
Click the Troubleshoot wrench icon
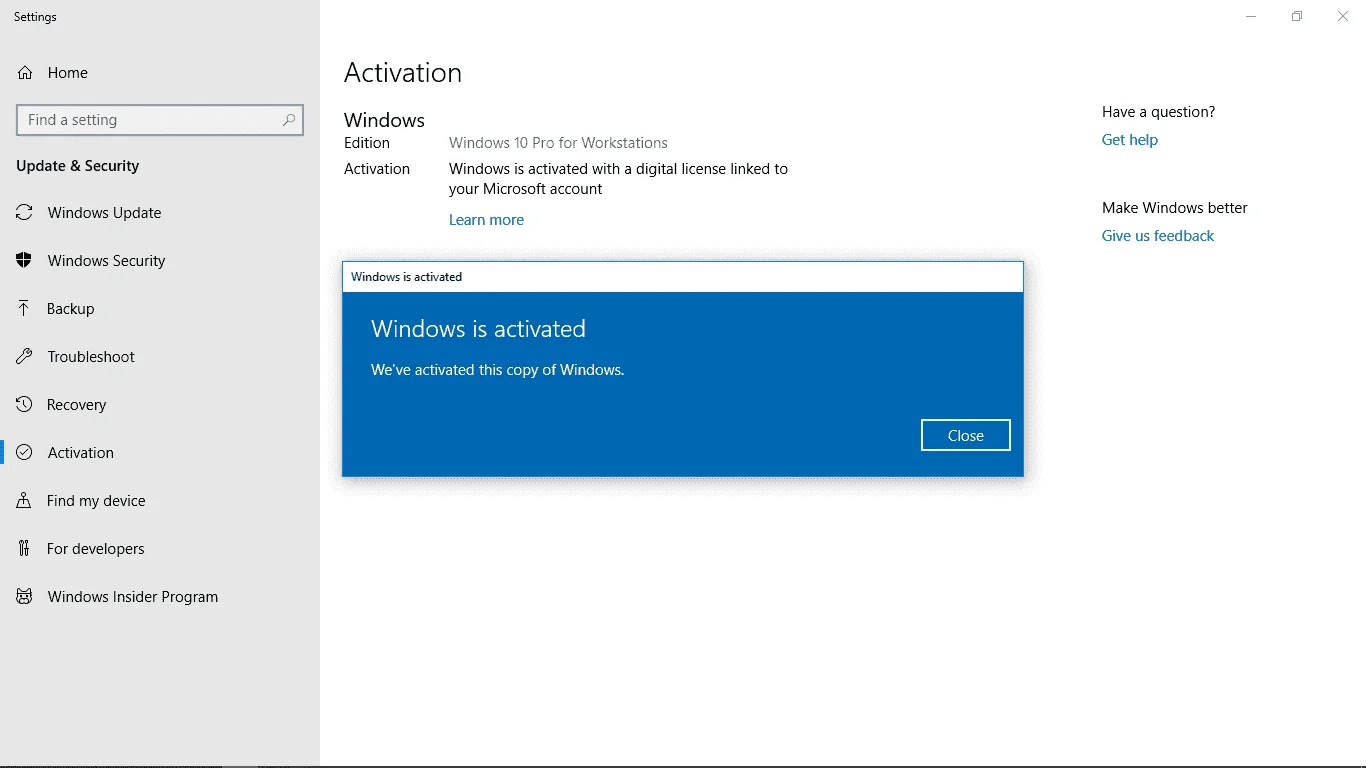pos(25,357)
